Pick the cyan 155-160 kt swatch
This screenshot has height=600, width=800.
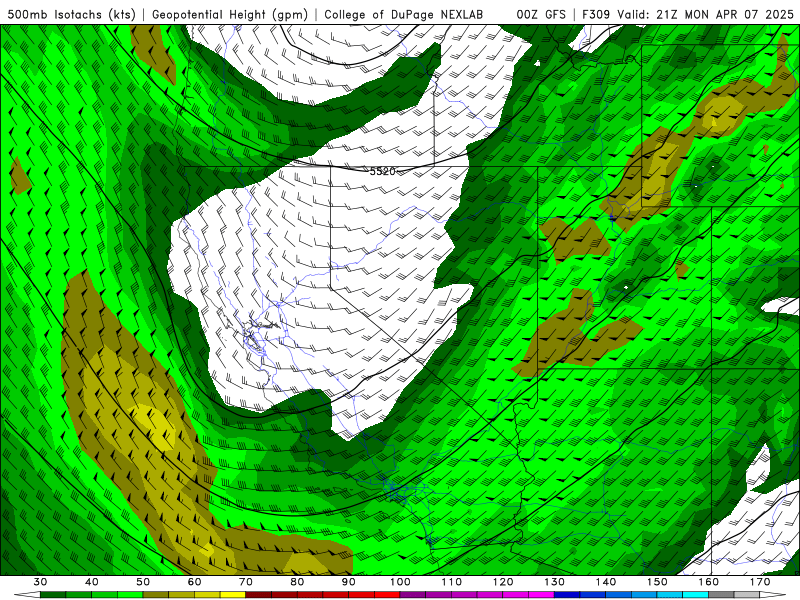click(x=696, y=595)
